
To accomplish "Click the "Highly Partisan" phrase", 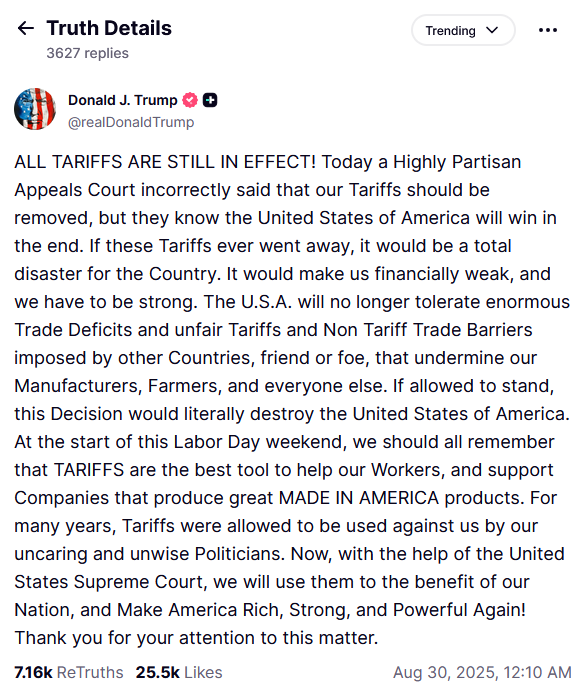I will (457, 162).
